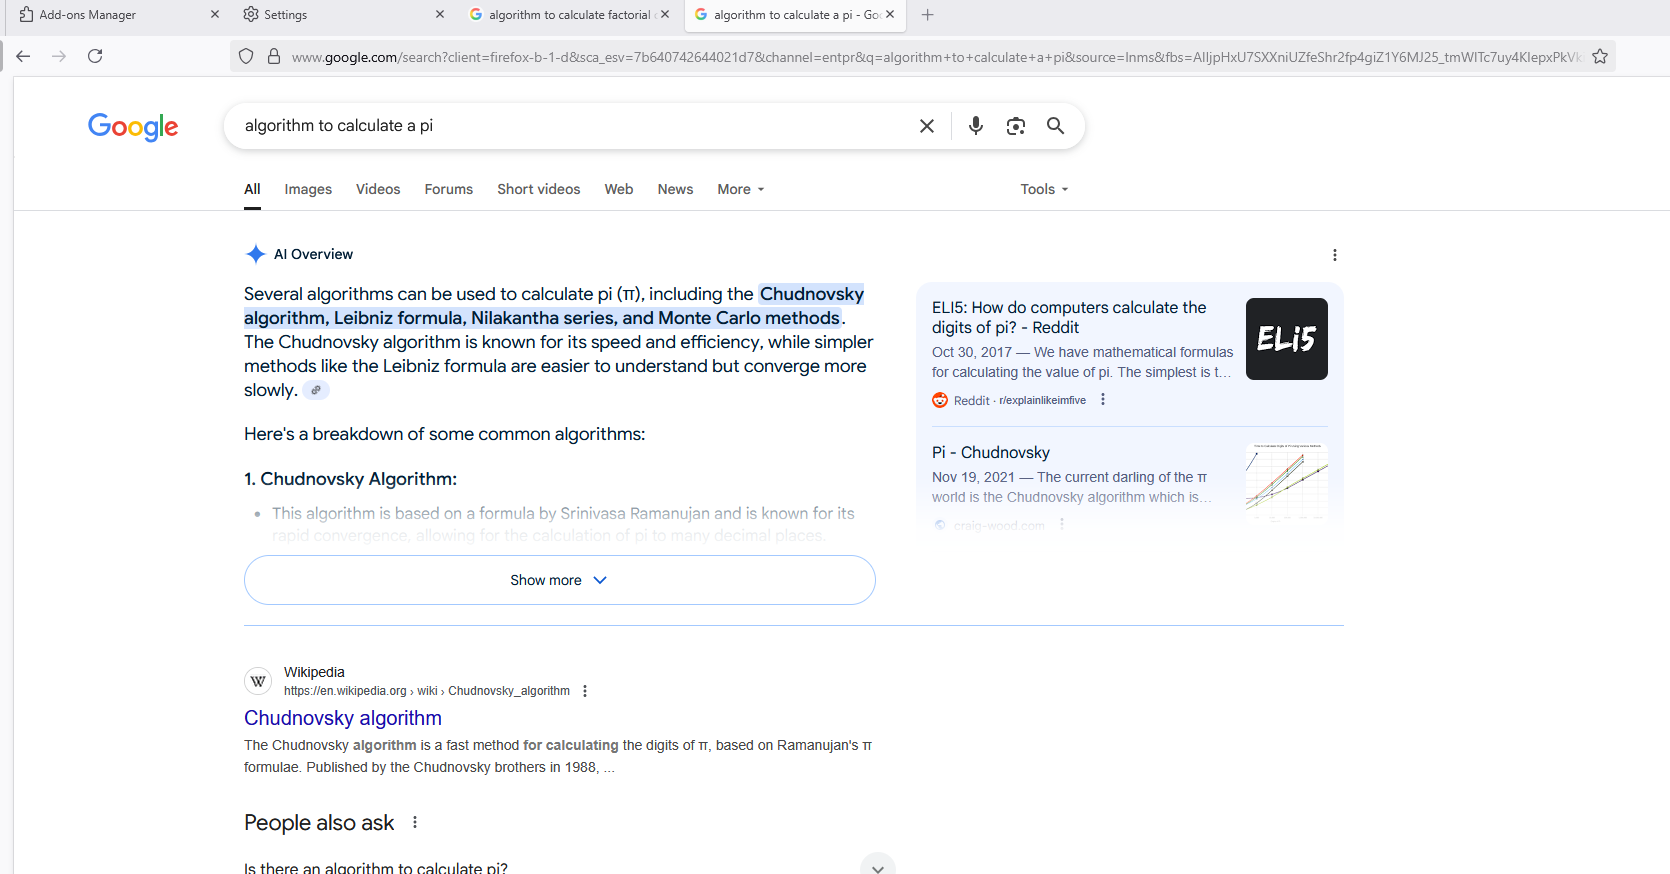Screen dimensions: 1670x874
Task: Click the Pi - Chudnovsky graph thumbnail
Action: tap(1287, 482)
